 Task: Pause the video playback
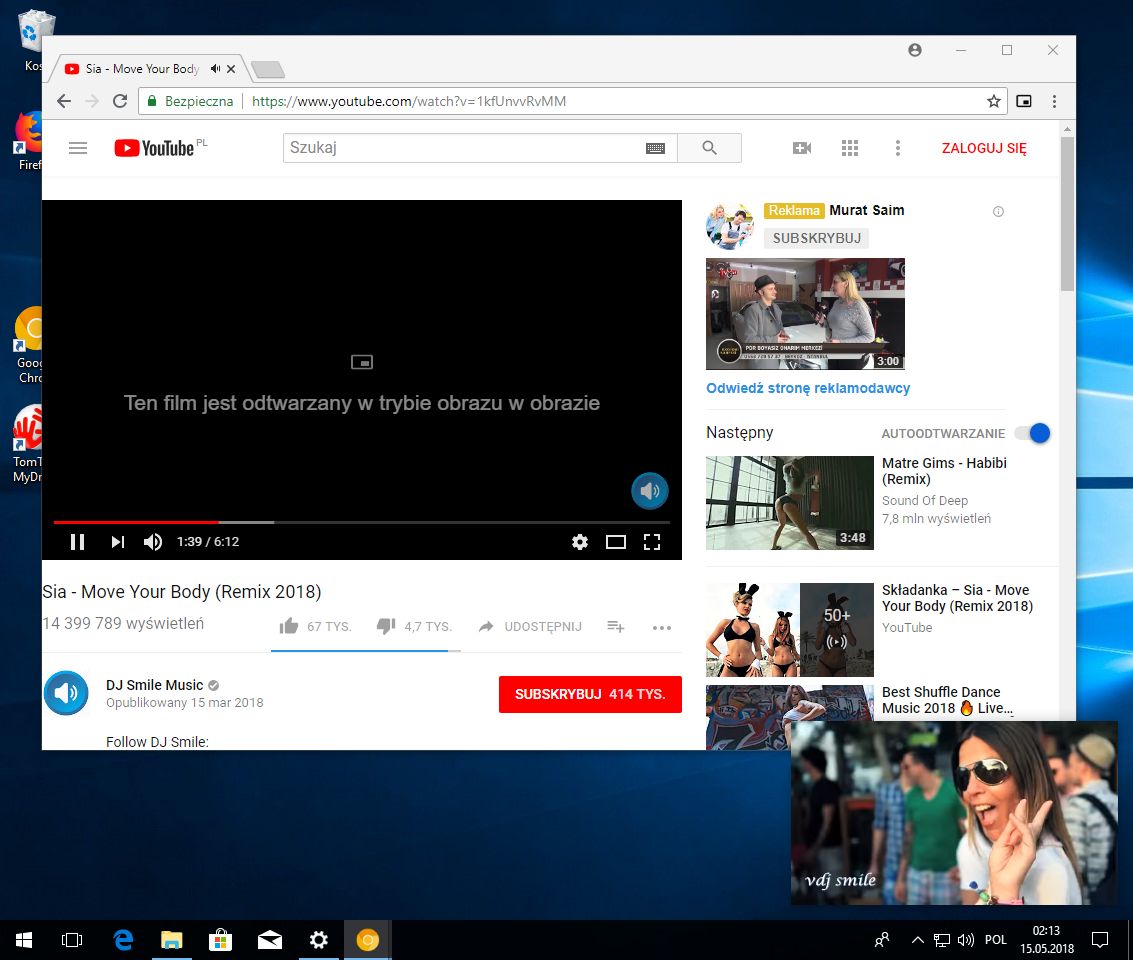point(77,542)
